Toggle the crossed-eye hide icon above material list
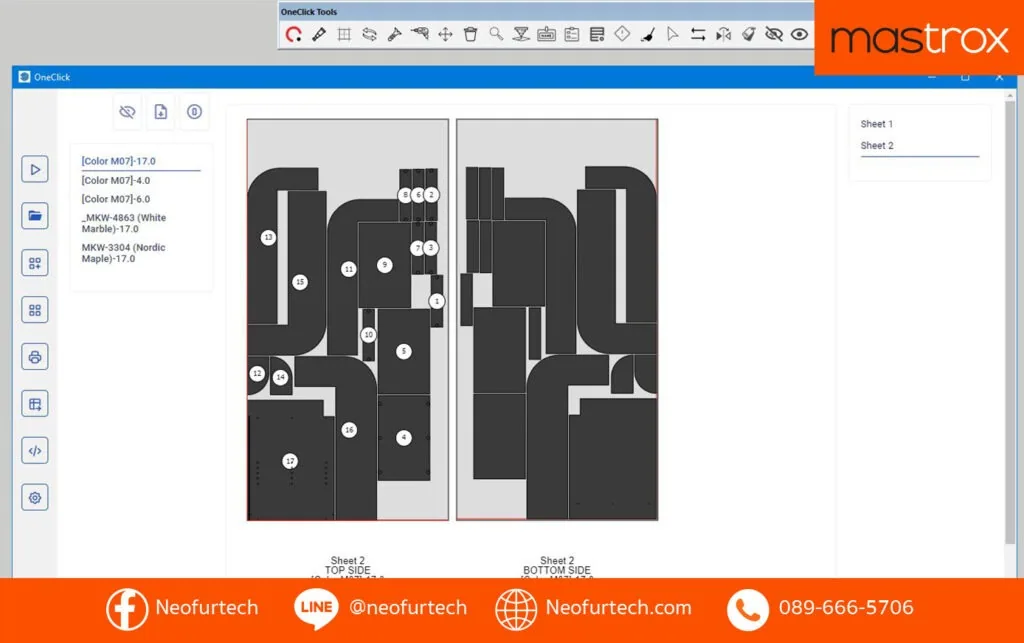 click(x=127, y=112)
